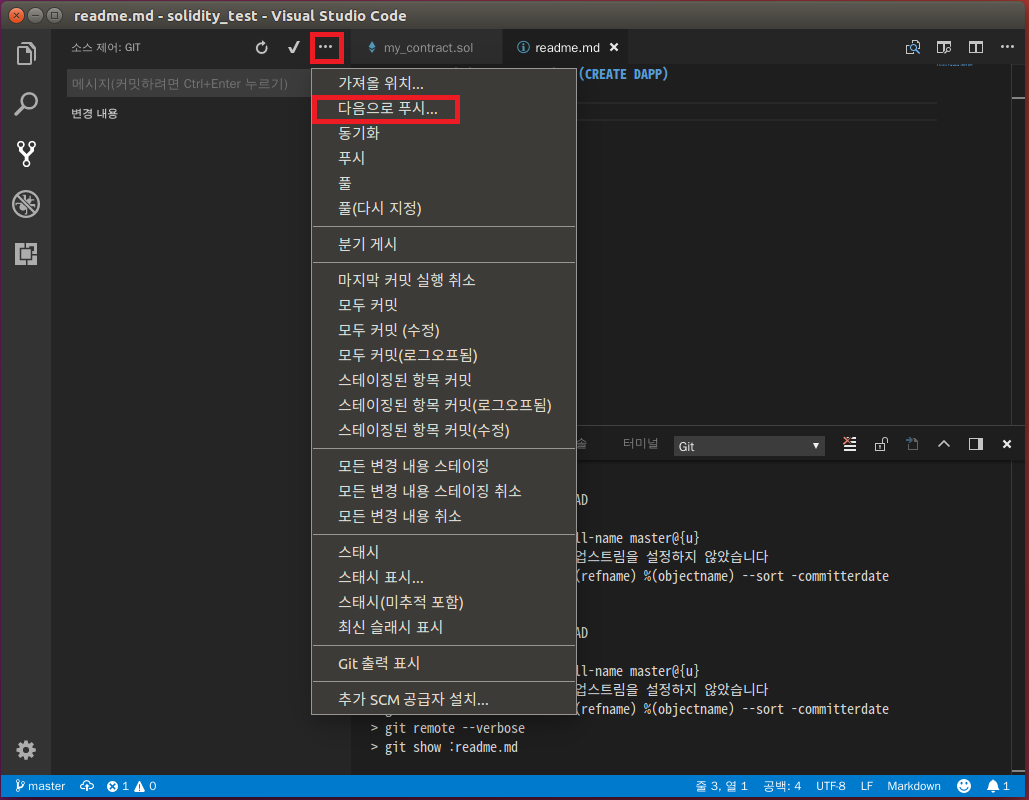Select '다음으로 푸시...' menu item
Image resolution: width=1029 pixels, height=800 pixels.
[444, 108]
